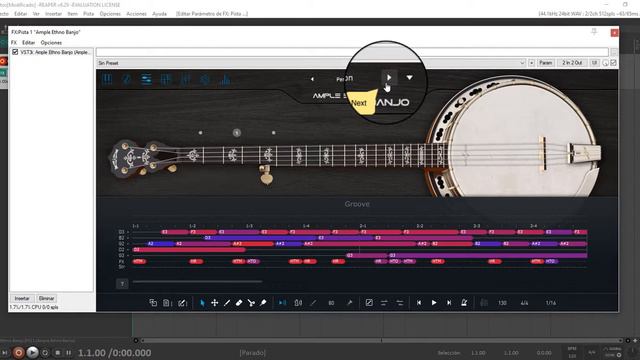This screenshot has width=640, height=360.
Task: Select the scissors split tool
Action: (x=251, y=302)
